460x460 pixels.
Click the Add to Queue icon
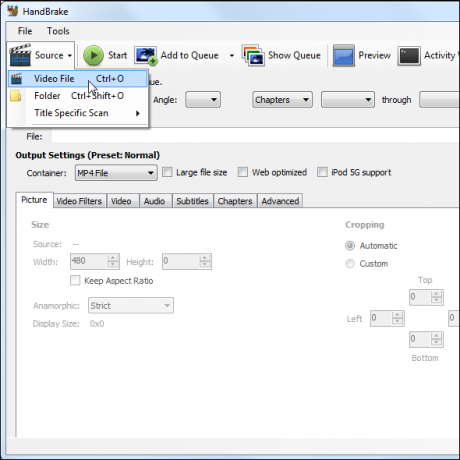(x=146, y=55)
